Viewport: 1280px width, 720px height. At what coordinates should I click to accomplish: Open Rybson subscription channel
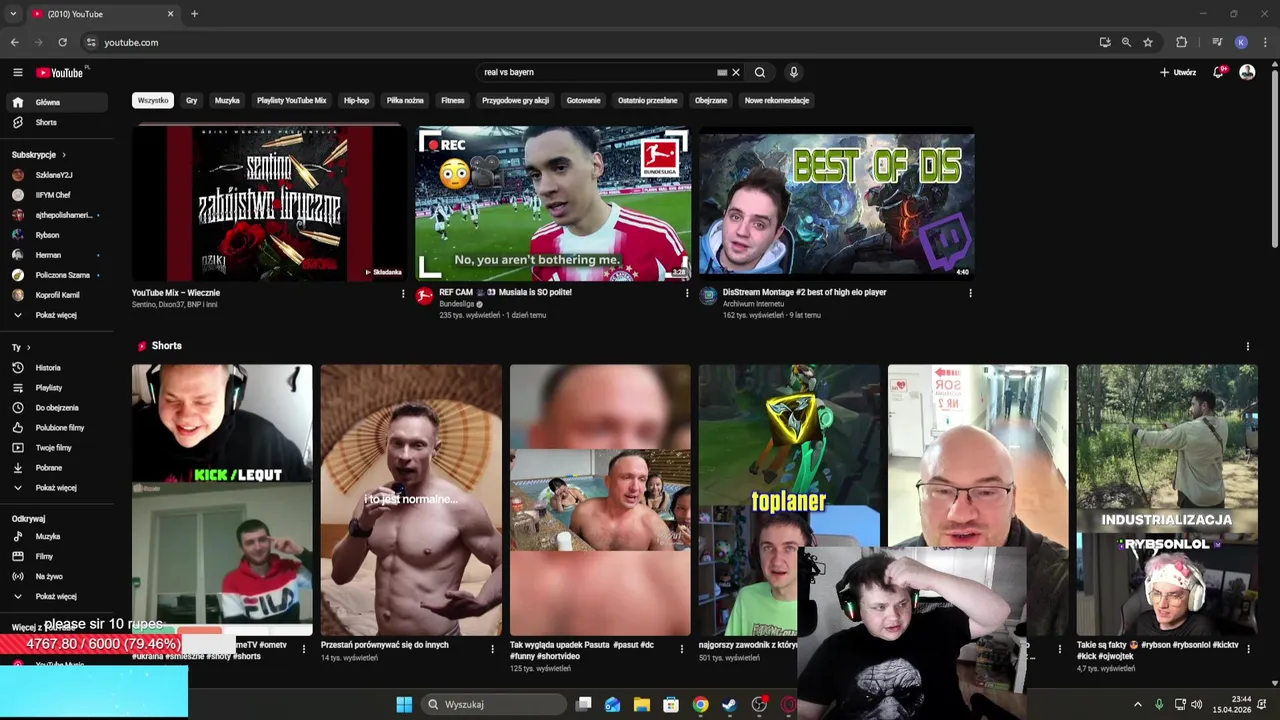(x=57, y=235)
